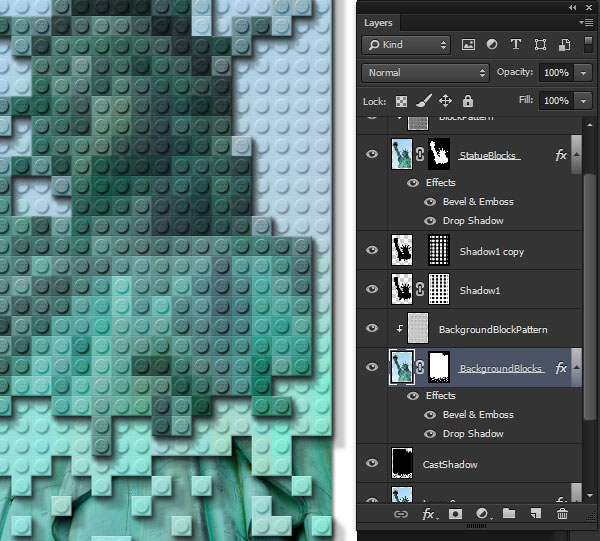Select the StatueBlocks layer mask thumbnail

pyautogui.click(x=439, y=154)
